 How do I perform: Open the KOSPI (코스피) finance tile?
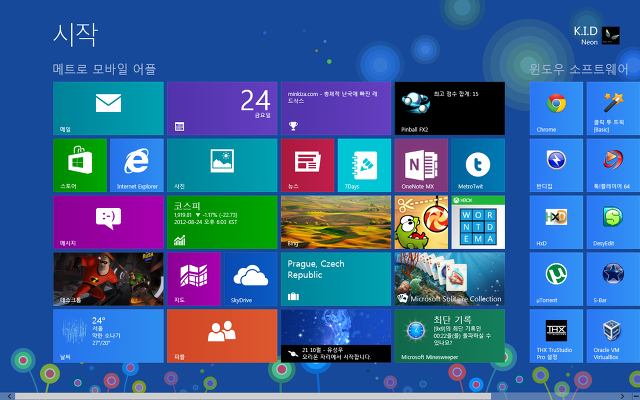tap(222, 222)
